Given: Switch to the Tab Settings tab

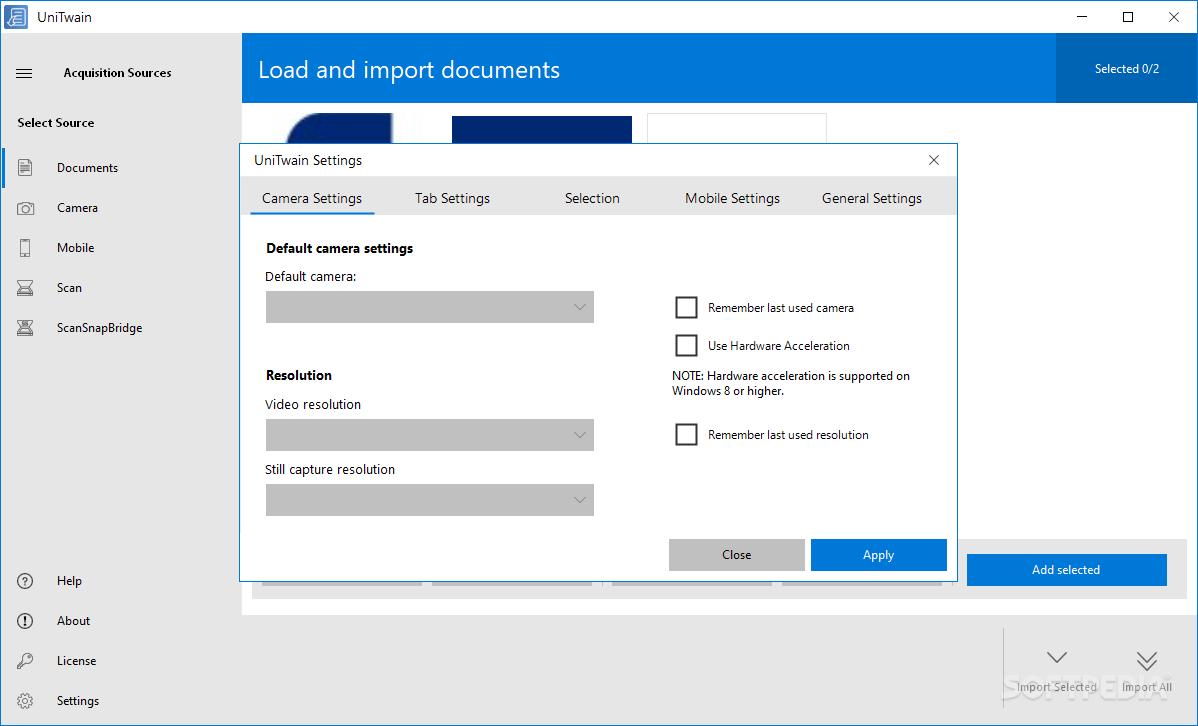Looking at the screenshot, I should pos(452,198).
